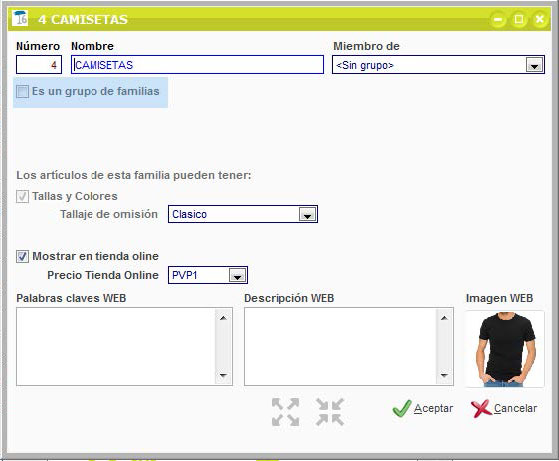Click down arrow of Descripción WEB scrollbar
Screen dimensions: 559x461
[x=444, y=375]
